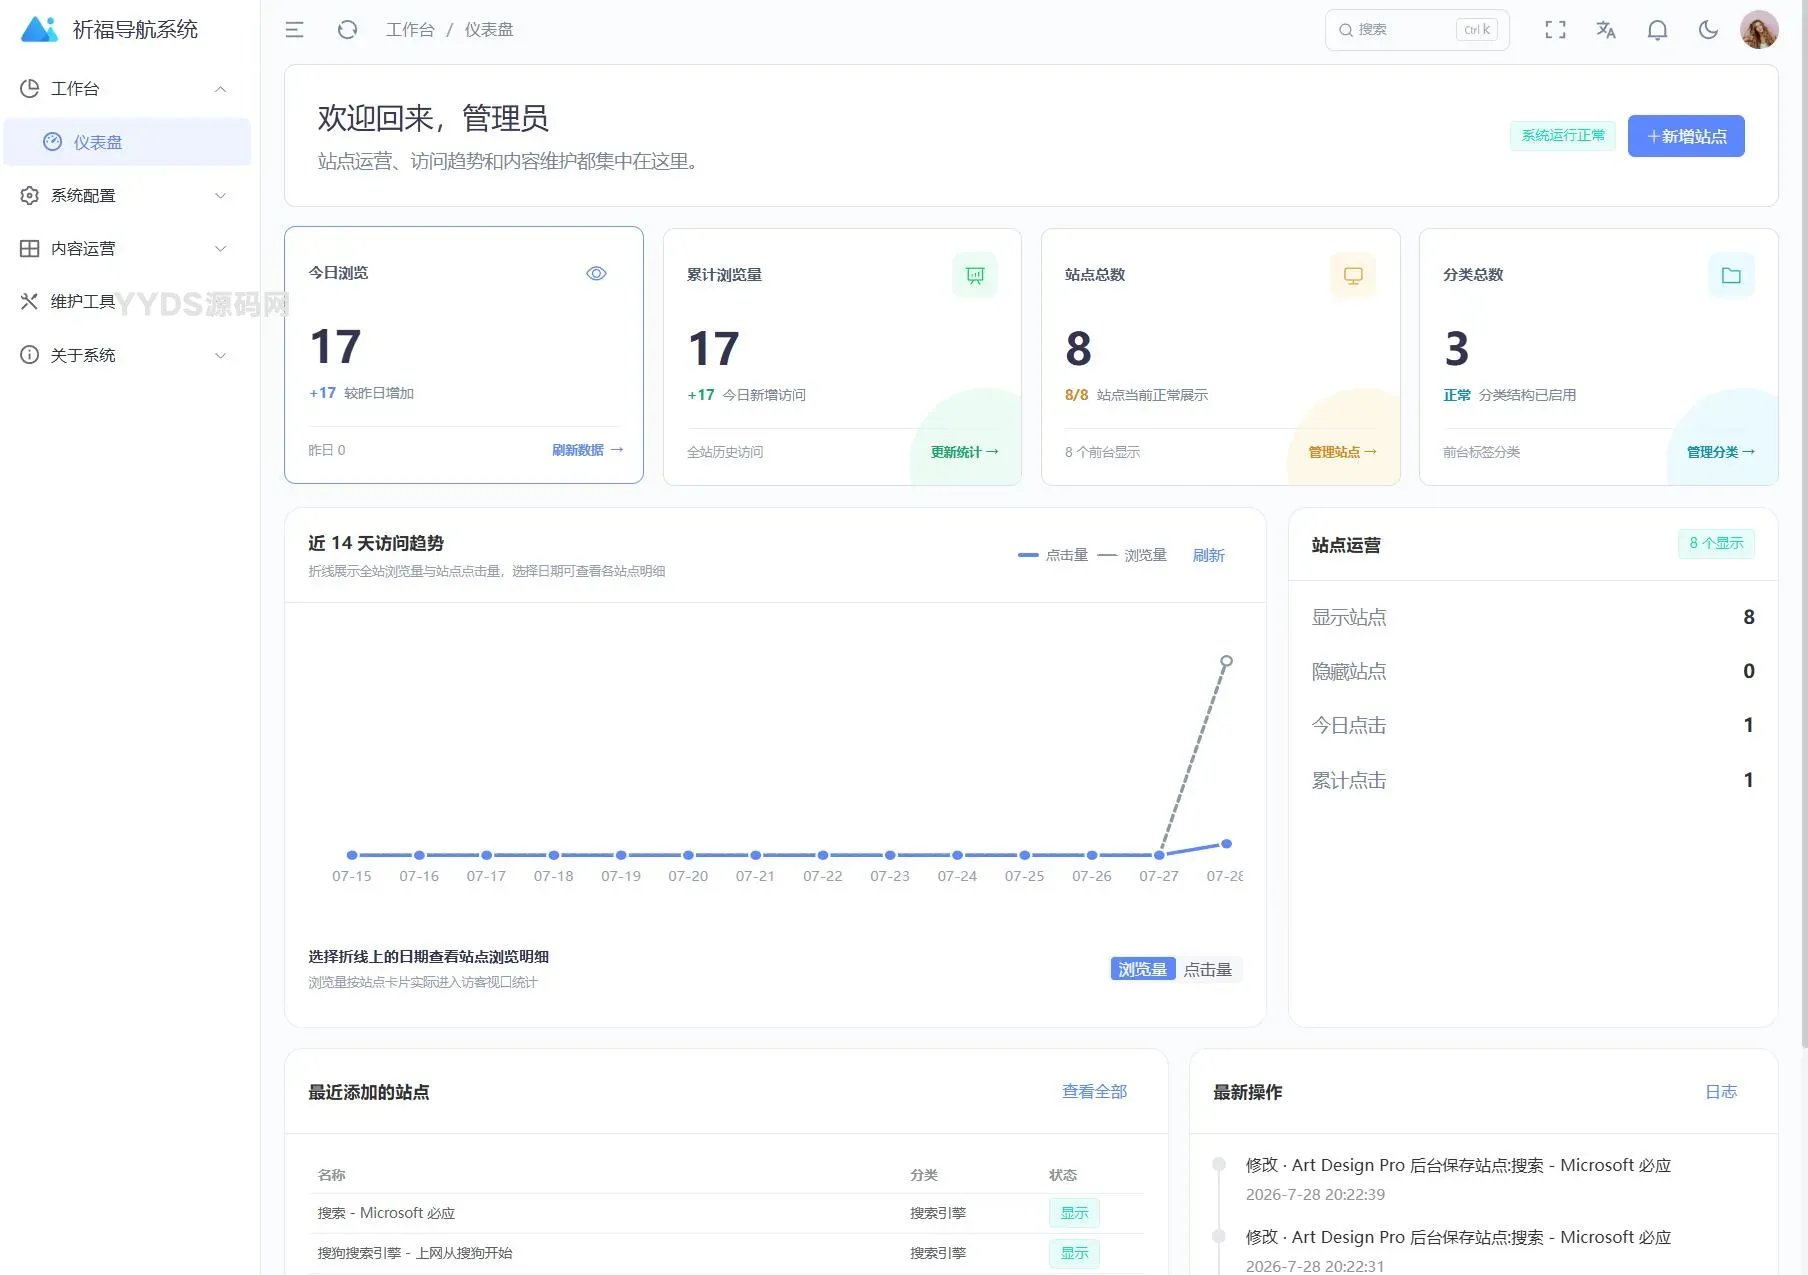This screenshot has width=1808, height=1275.
Task: Click the 07-15 data point on the chart
Action: [352, 855]
